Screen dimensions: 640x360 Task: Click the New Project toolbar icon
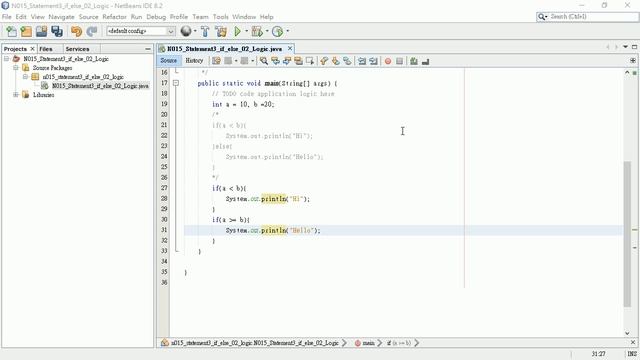point(26,31)
